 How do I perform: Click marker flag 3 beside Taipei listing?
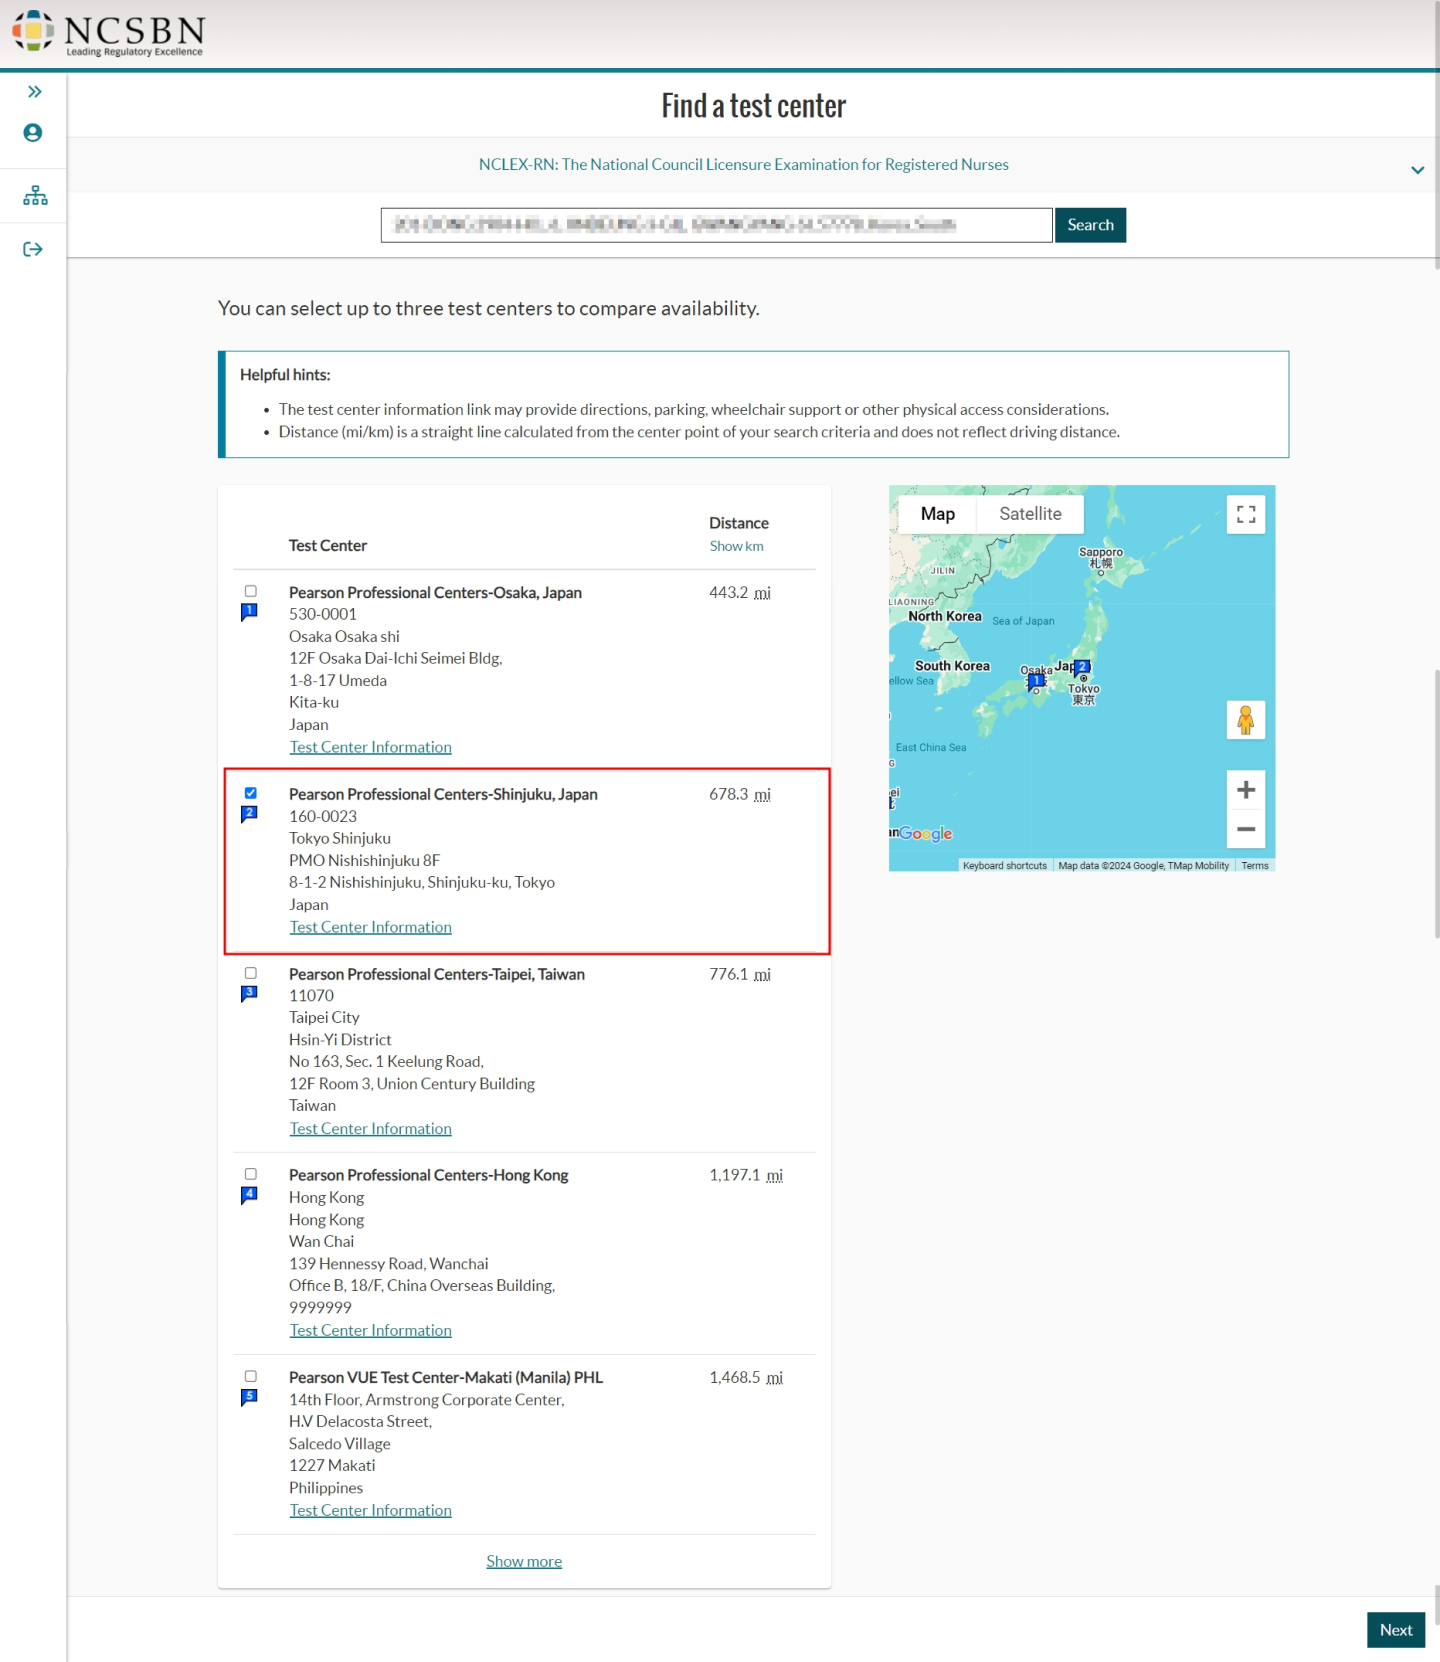tap(249, 994)
